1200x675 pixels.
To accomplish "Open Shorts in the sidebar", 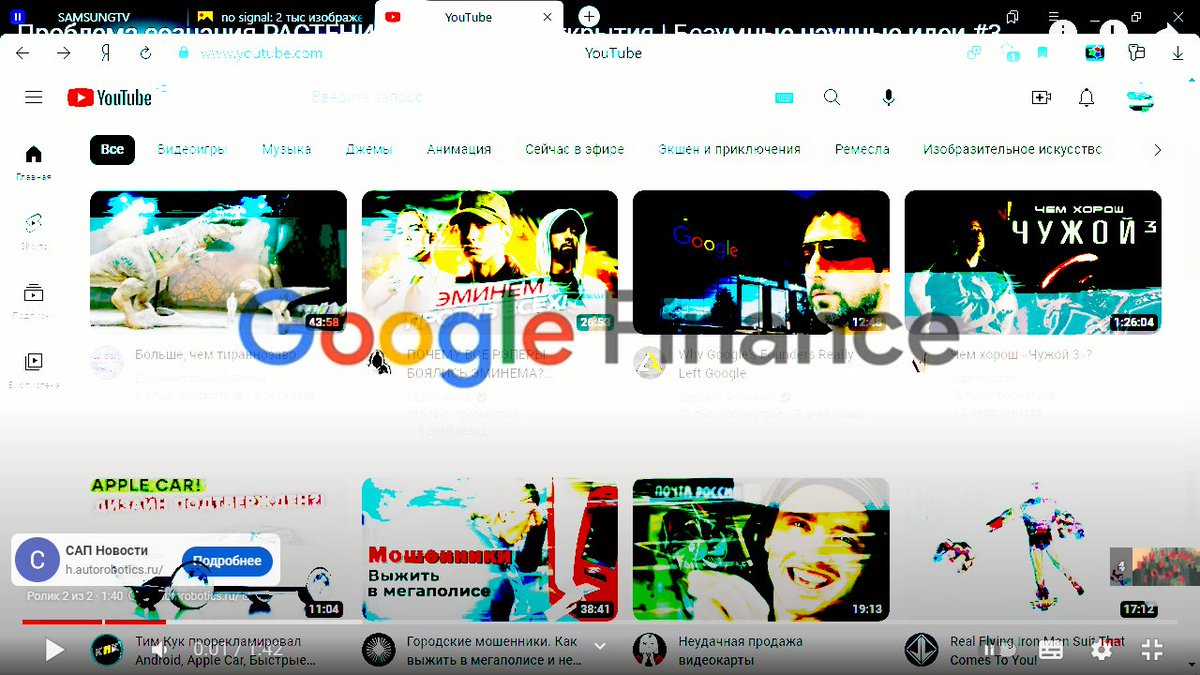I will click(34, 230).
